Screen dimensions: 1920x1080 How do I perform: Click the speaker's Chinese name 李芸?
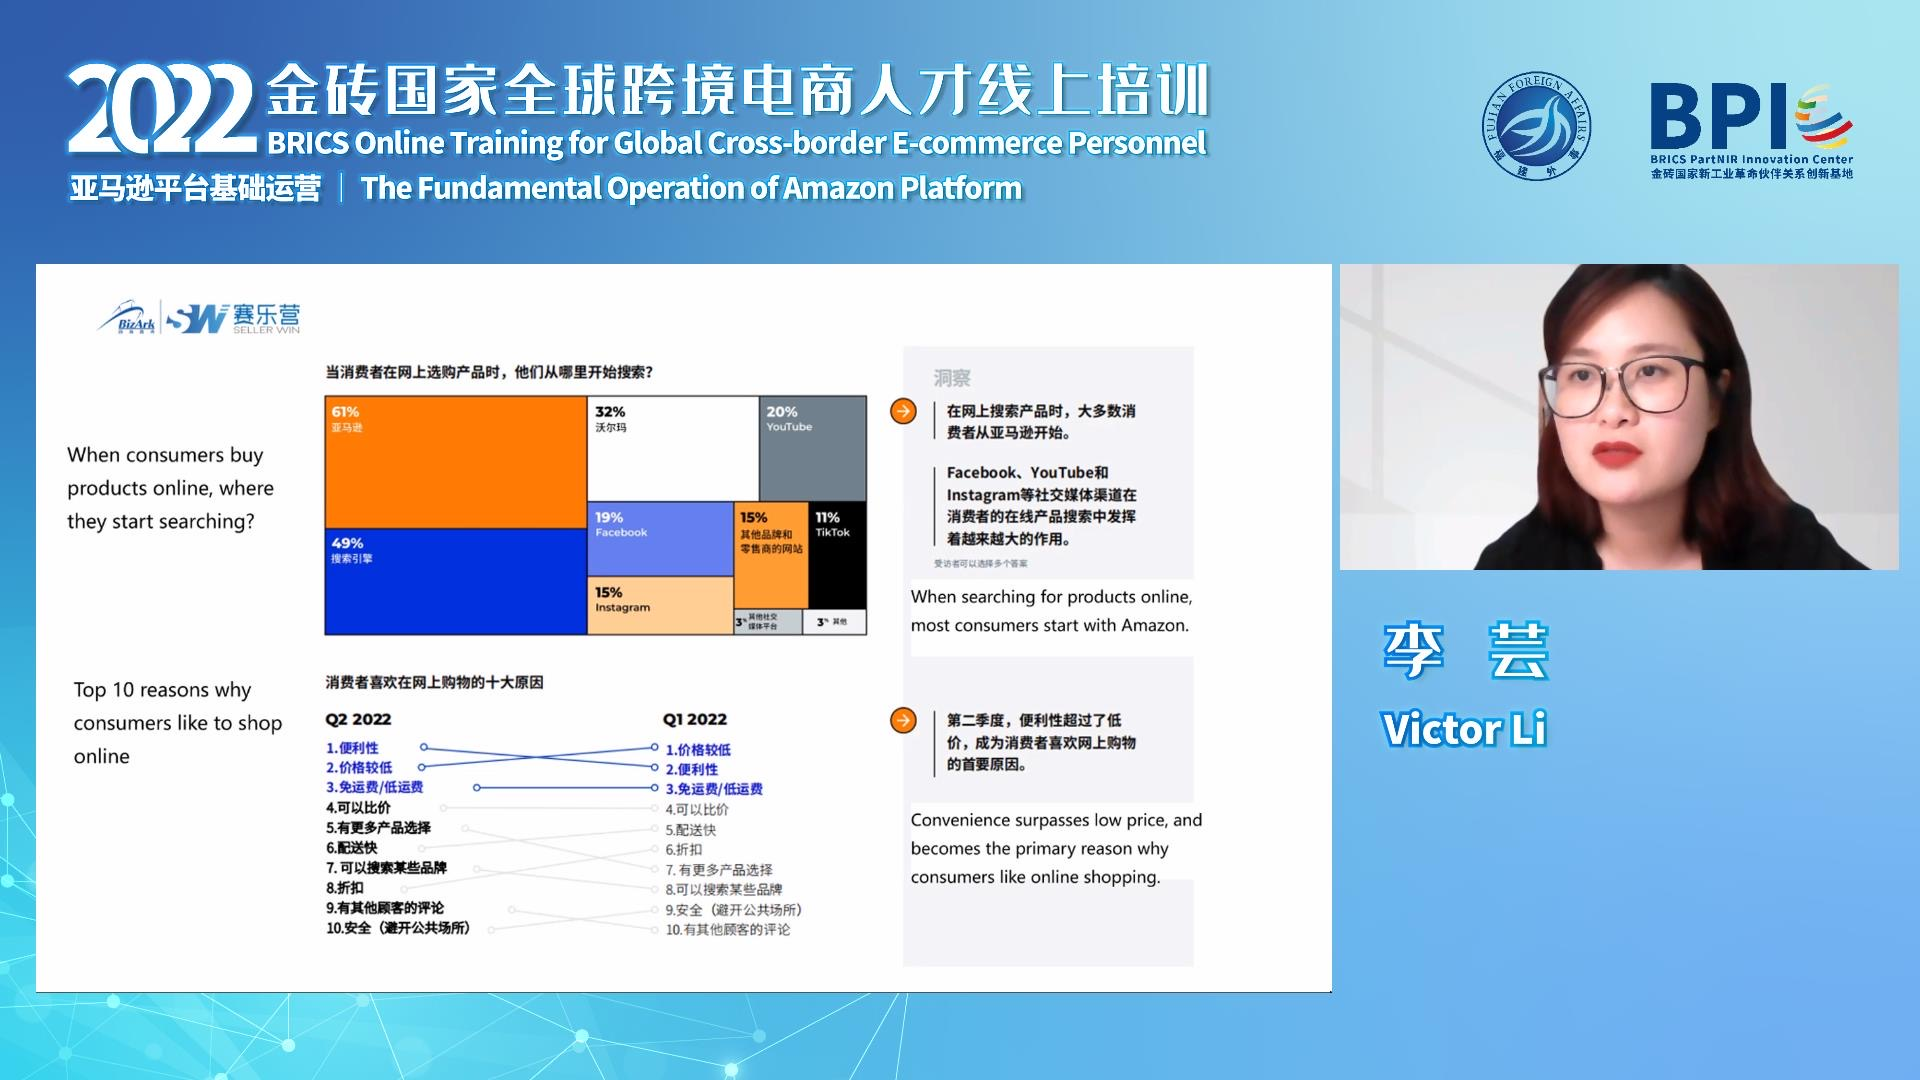pyautogui.click(x=1466, y=651)
